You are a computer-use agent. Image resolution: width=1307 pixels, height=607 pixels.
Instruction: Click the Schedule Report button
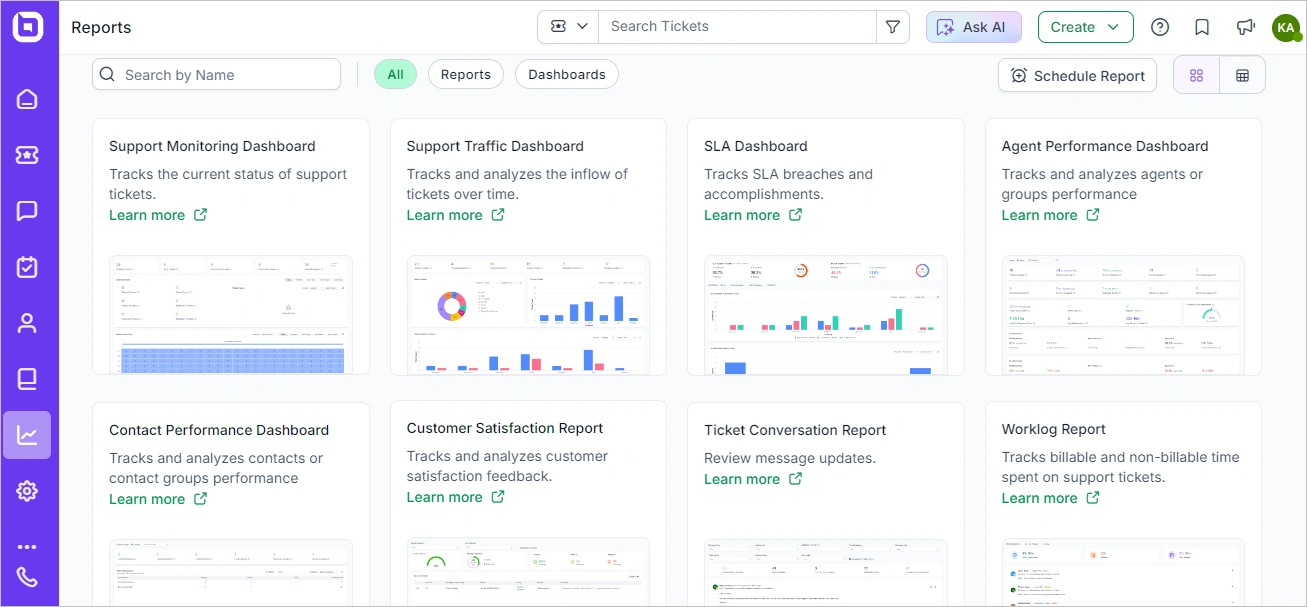[x=1077, y=75]
